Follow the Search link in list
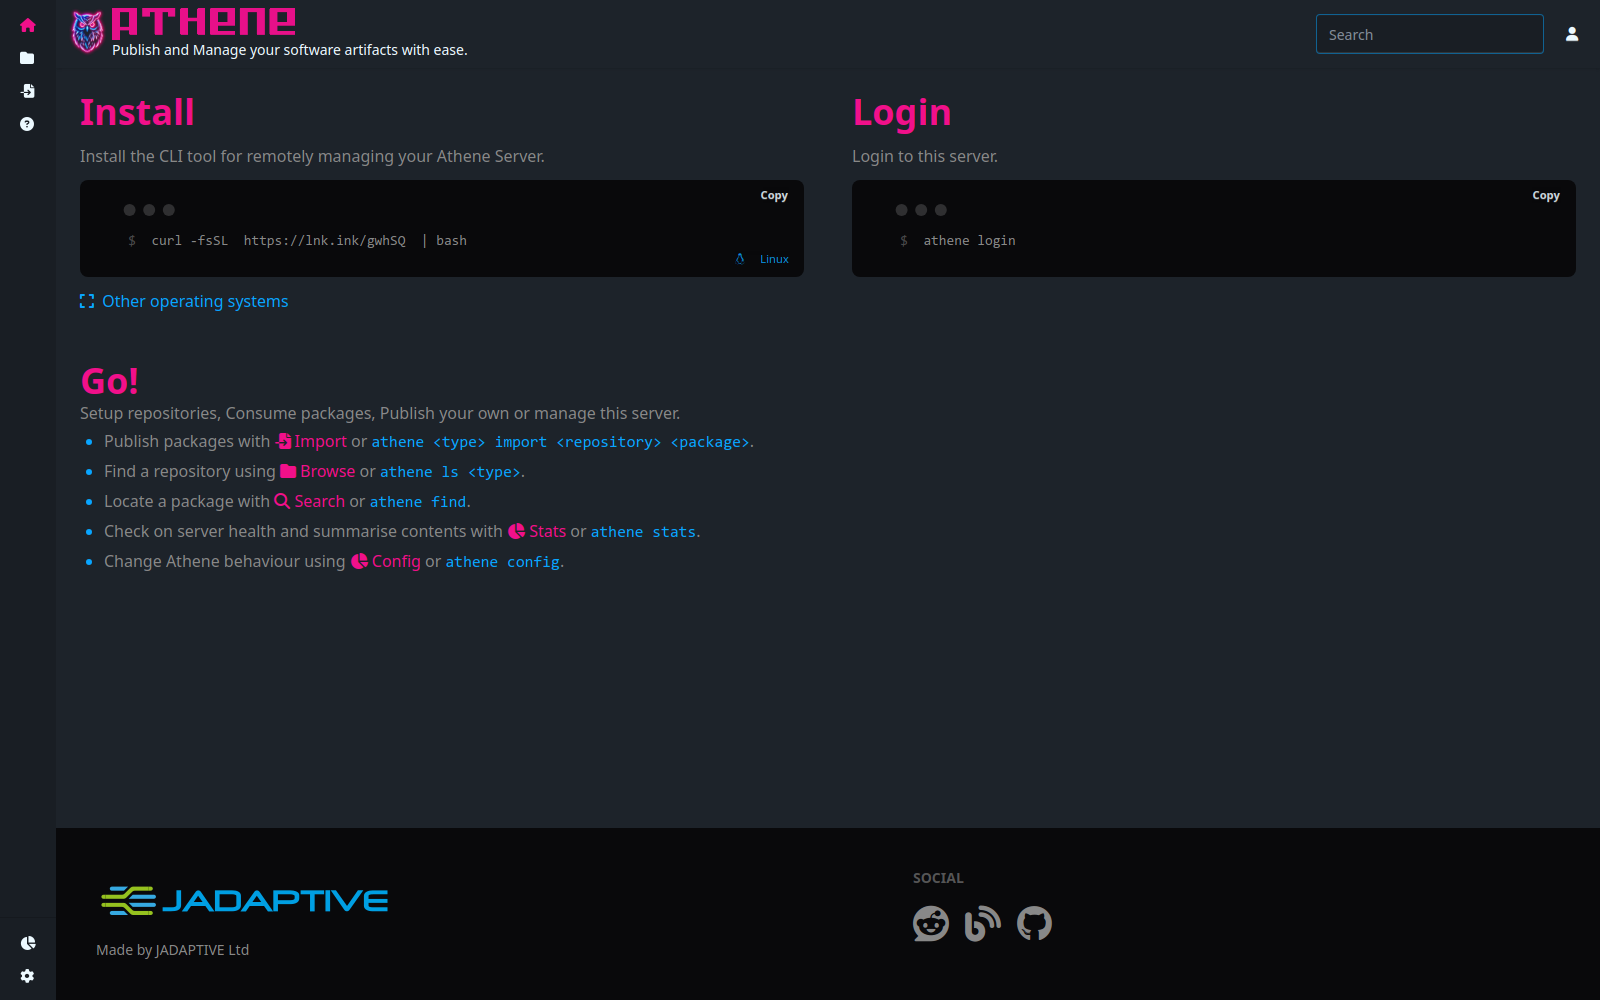Image resolution: width=1600 pixels, height=1000 pixels. click(x=310, y=501)
